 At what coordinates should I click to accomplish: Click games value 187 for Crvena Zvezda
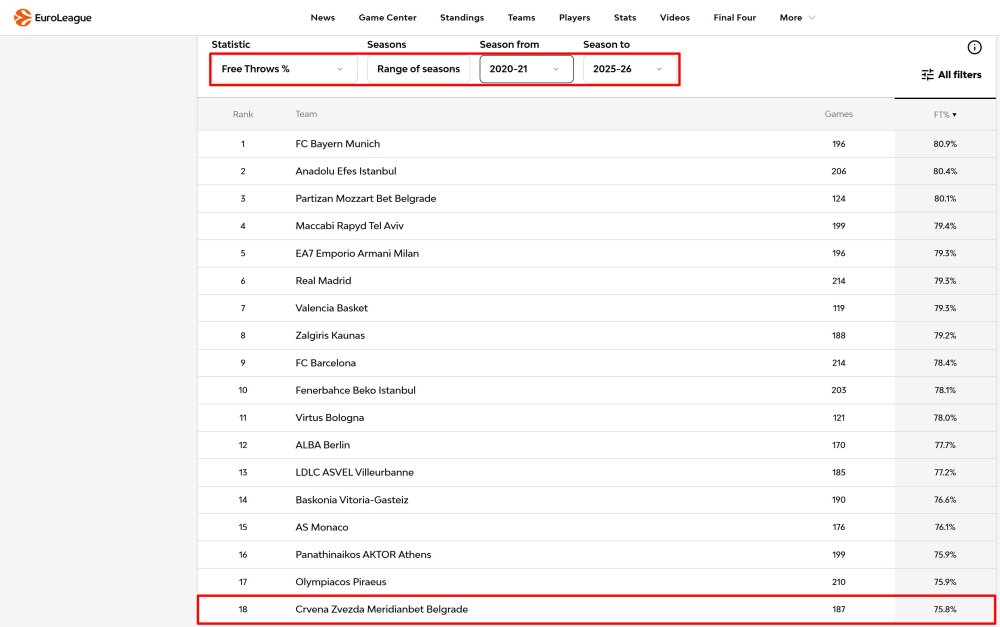click(x=839, y=610)
